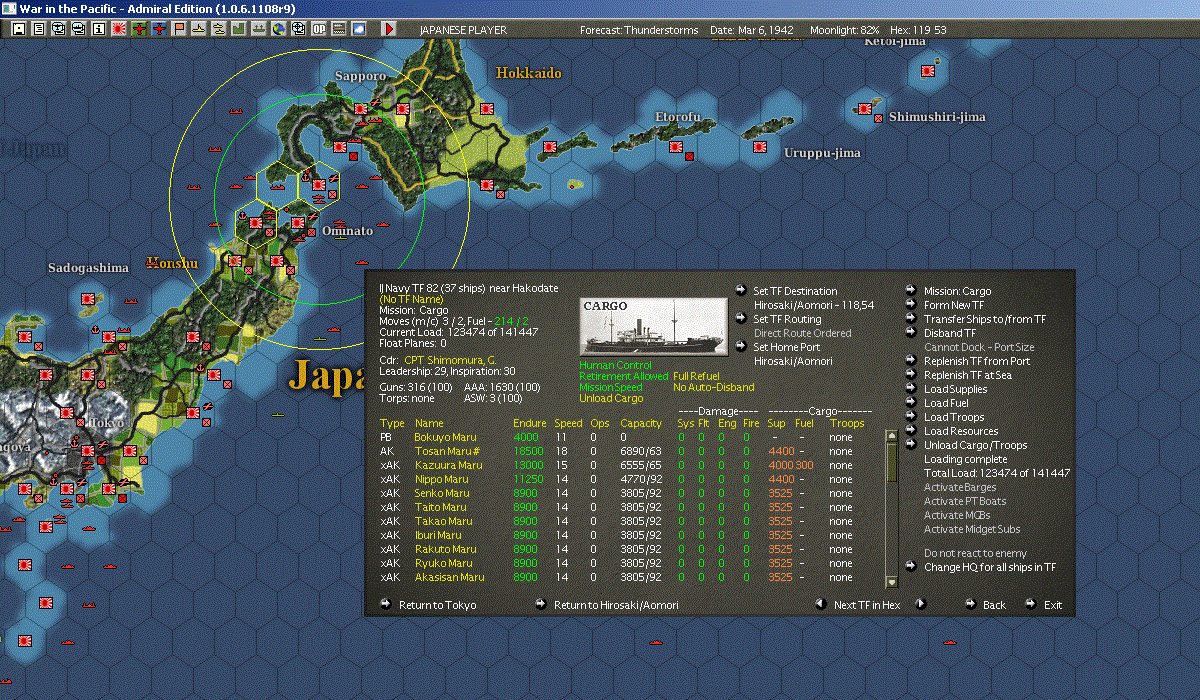1200x700 pixels.
Task: Click the Capacity column header
Action: pos(641,423)
